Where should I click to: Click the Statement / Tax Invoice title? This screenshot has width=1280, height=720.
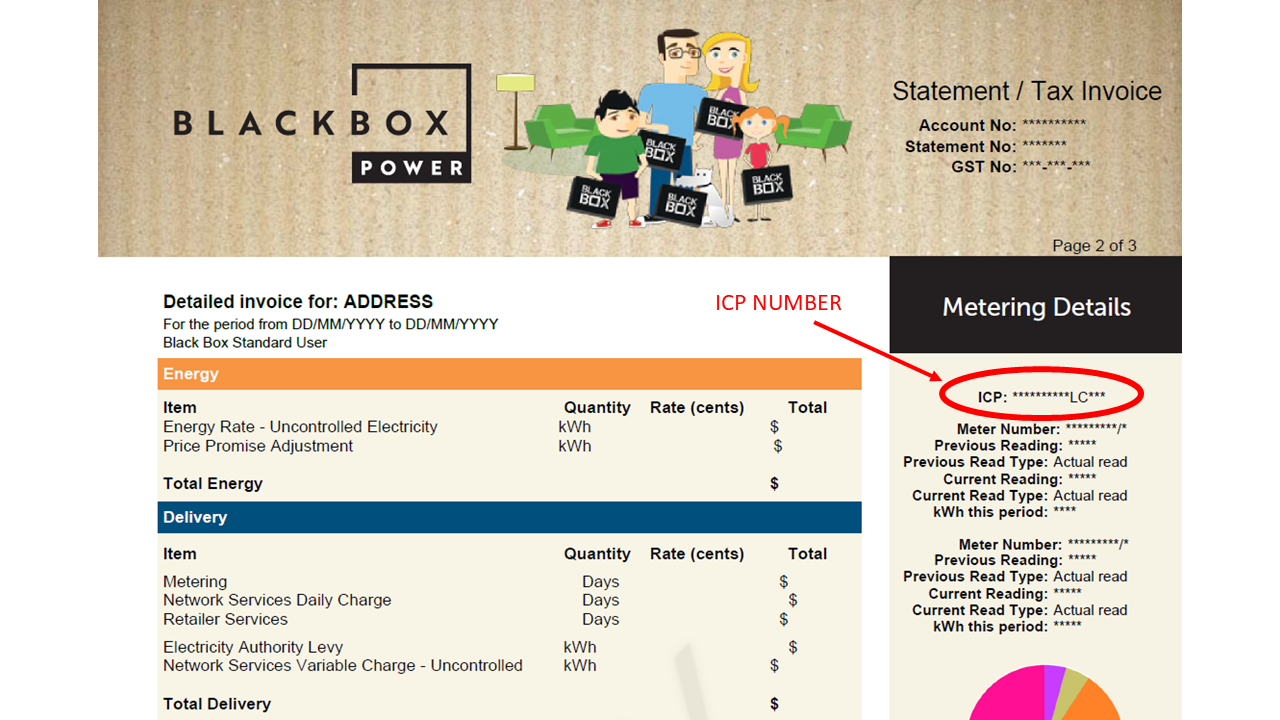point(1026,91)
